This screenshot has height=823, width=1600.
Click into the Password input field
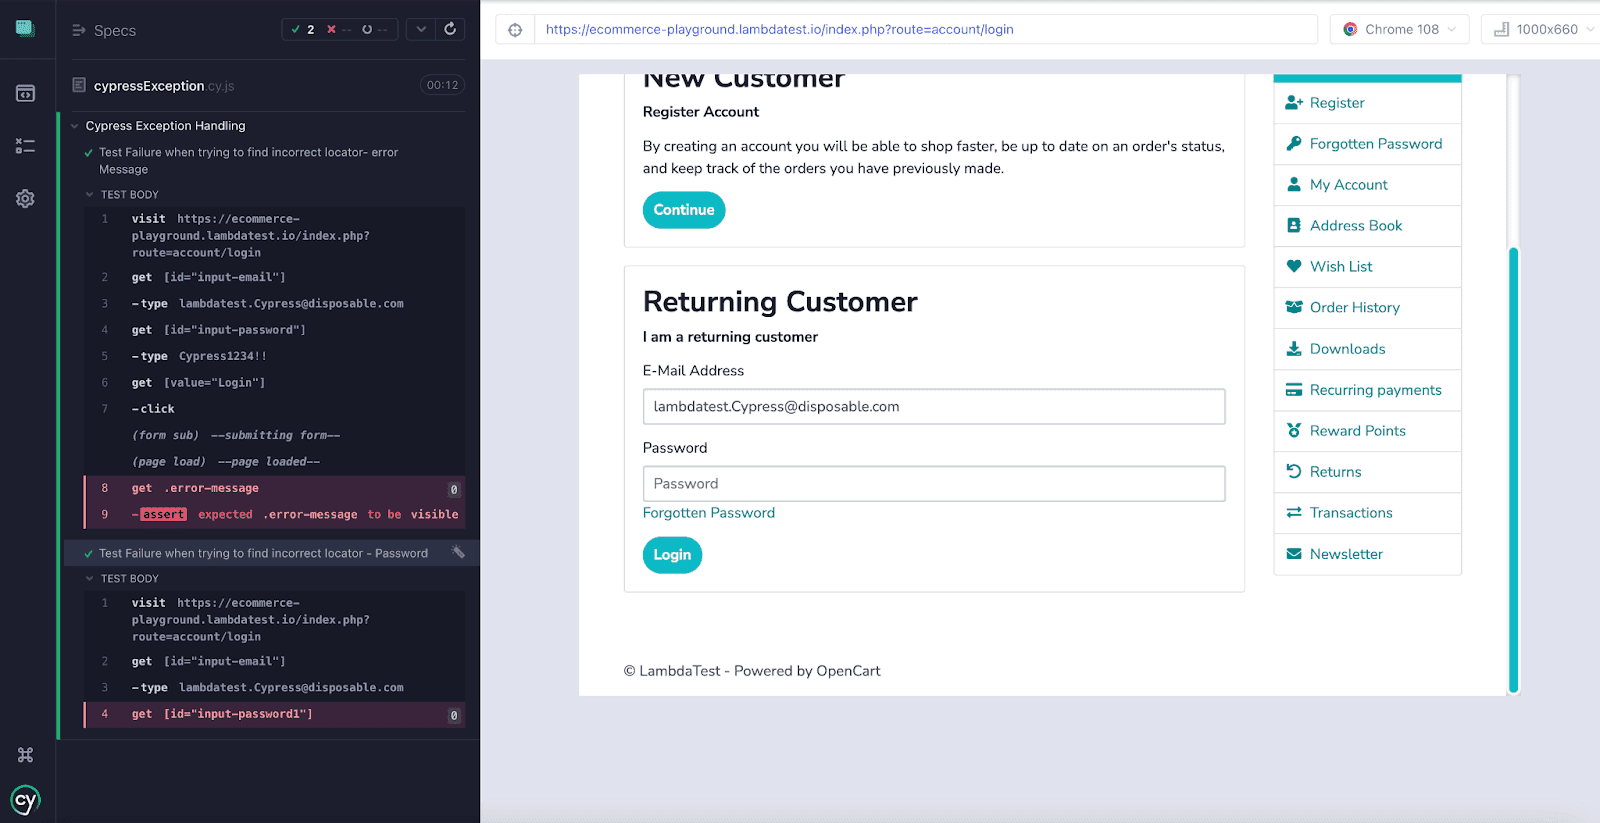[933, 484]
